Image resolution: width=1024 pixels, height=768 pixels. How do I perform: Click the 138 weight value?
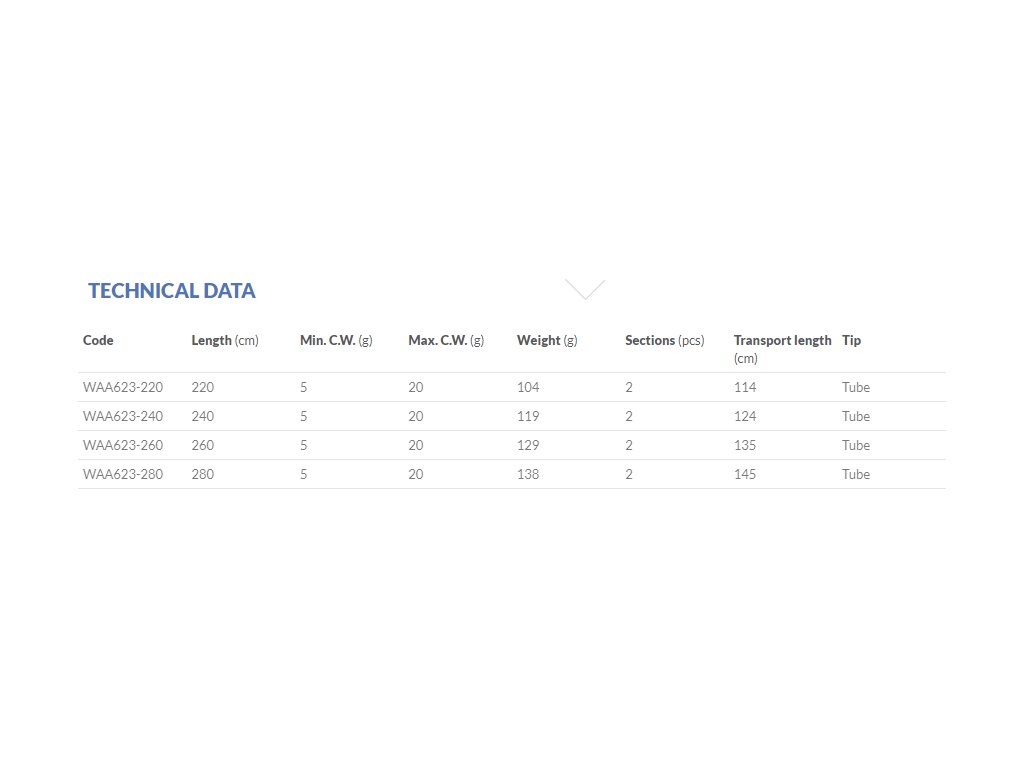[x=528, y=474]
